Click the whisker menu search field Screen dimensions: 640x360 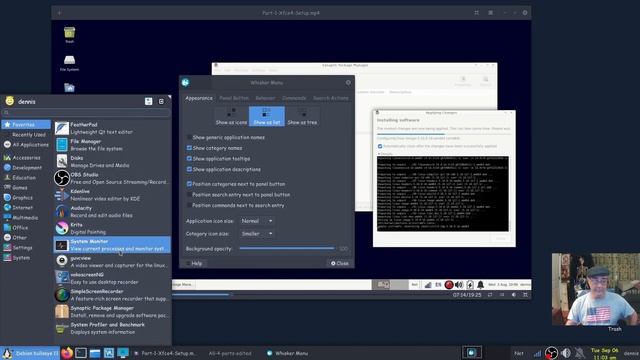pyautogui.click(x=86, y=112)
